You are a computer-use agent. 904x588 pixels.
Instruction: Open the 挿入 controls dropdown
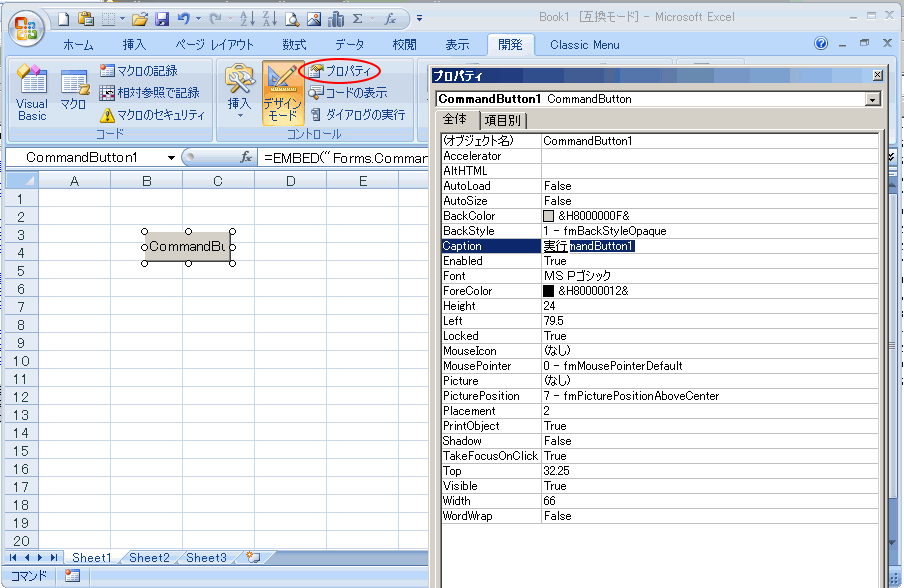coord(239,93)
